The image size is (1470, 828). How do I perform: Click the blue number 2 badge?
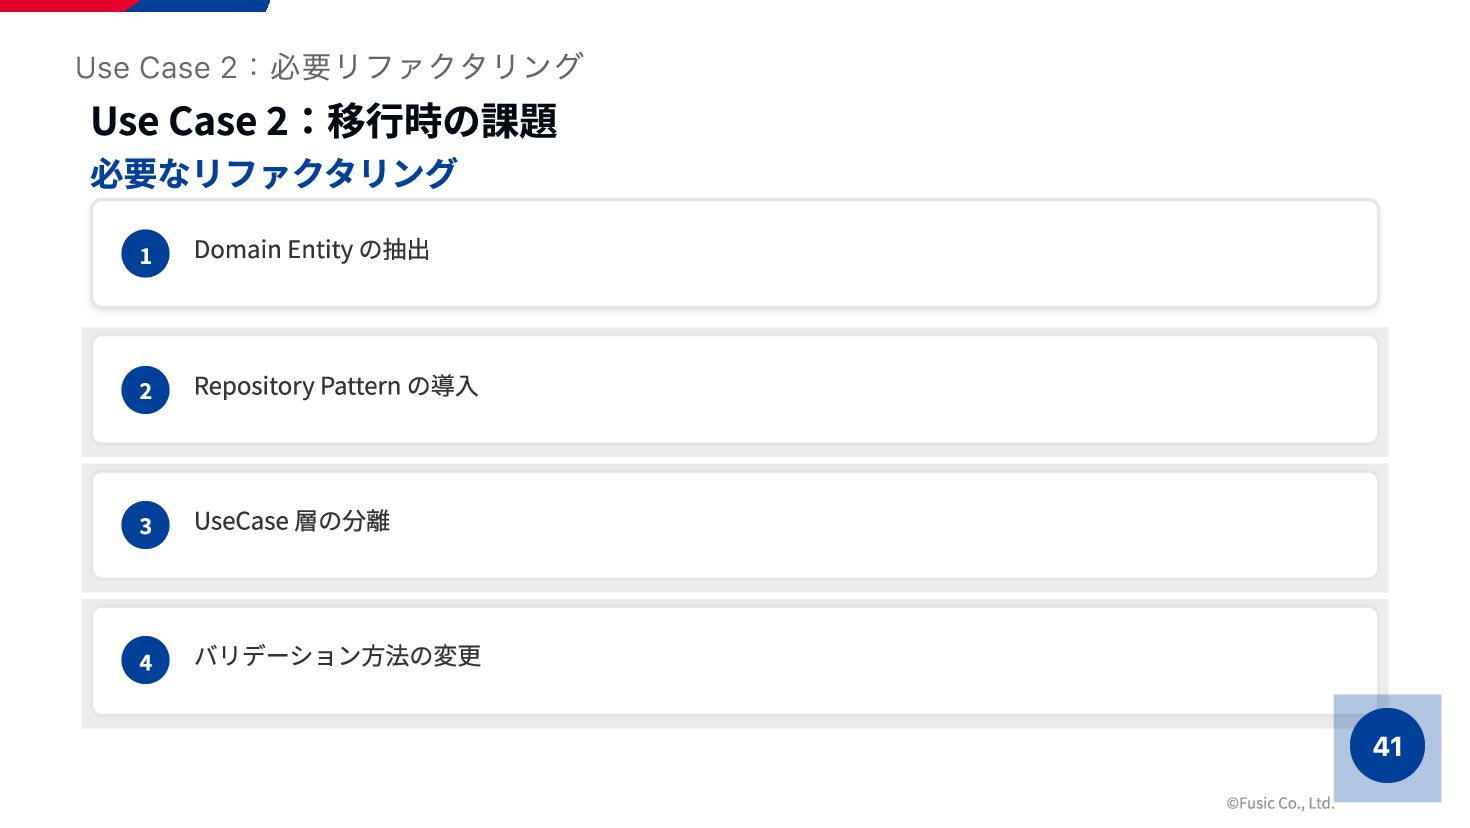[145, 390]
